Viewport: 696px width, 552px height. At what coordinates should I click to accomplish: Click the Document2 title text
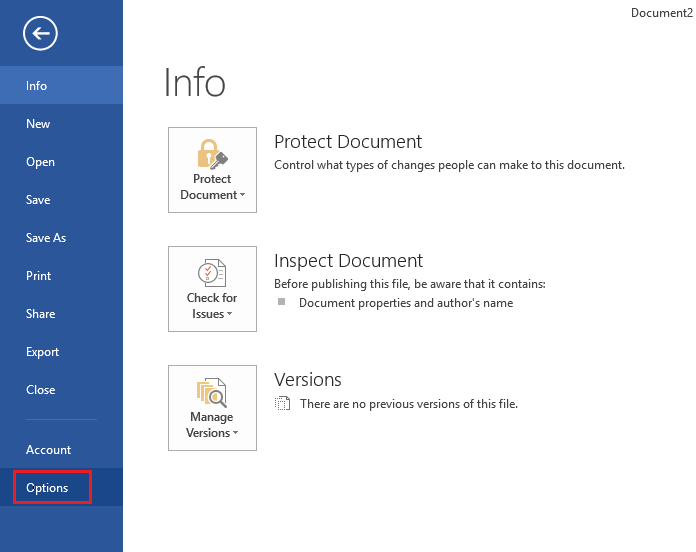tap(662, 13)
